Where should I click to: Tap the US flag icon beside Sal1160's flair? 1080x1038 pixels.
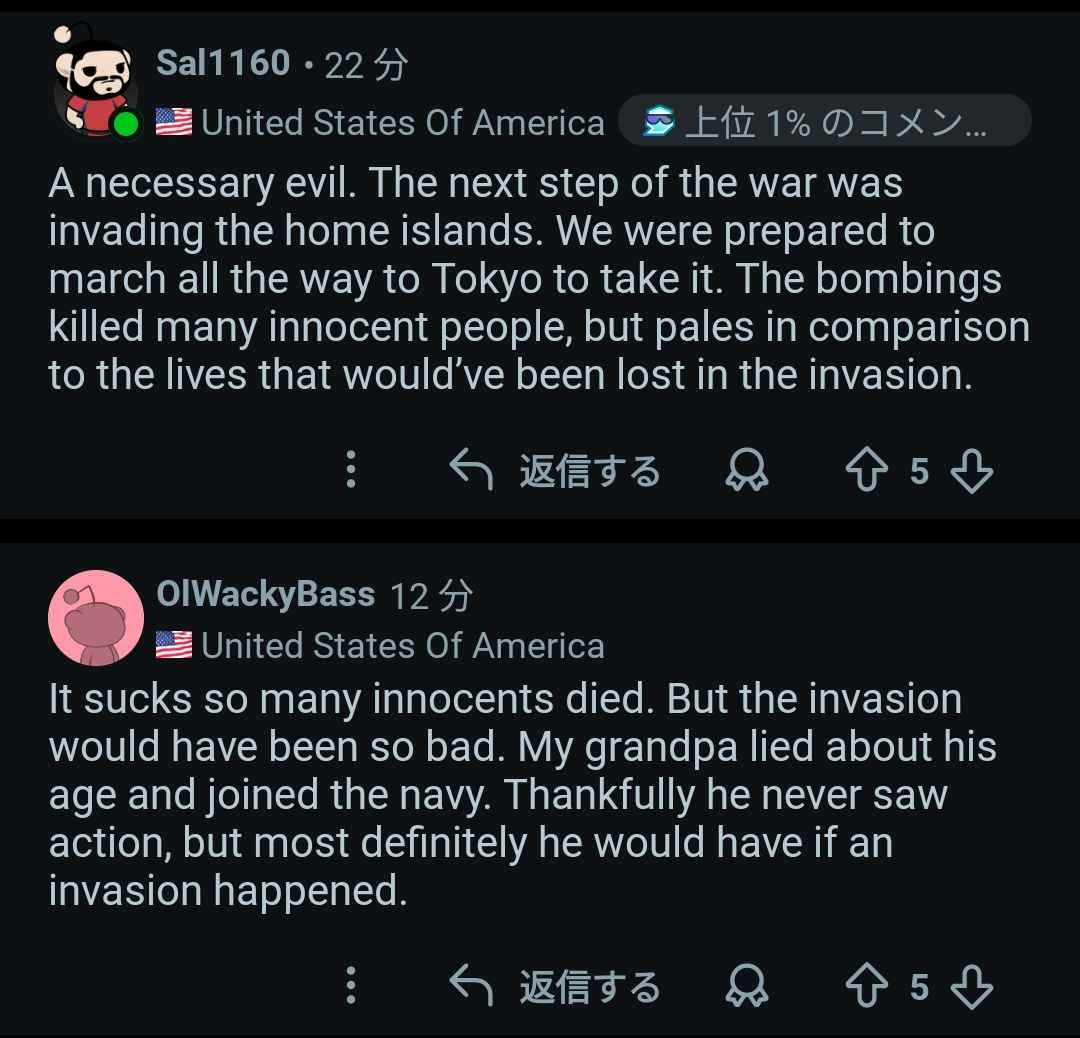[173, 123]
